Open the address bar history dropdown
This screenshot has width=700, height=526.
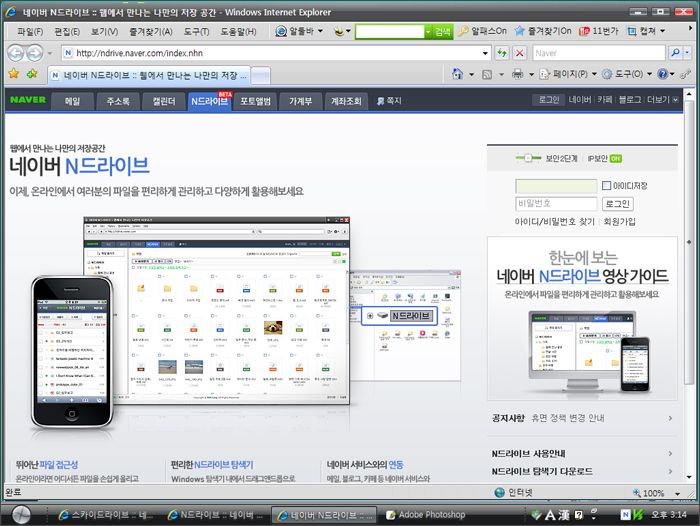[x=485, y=54]
